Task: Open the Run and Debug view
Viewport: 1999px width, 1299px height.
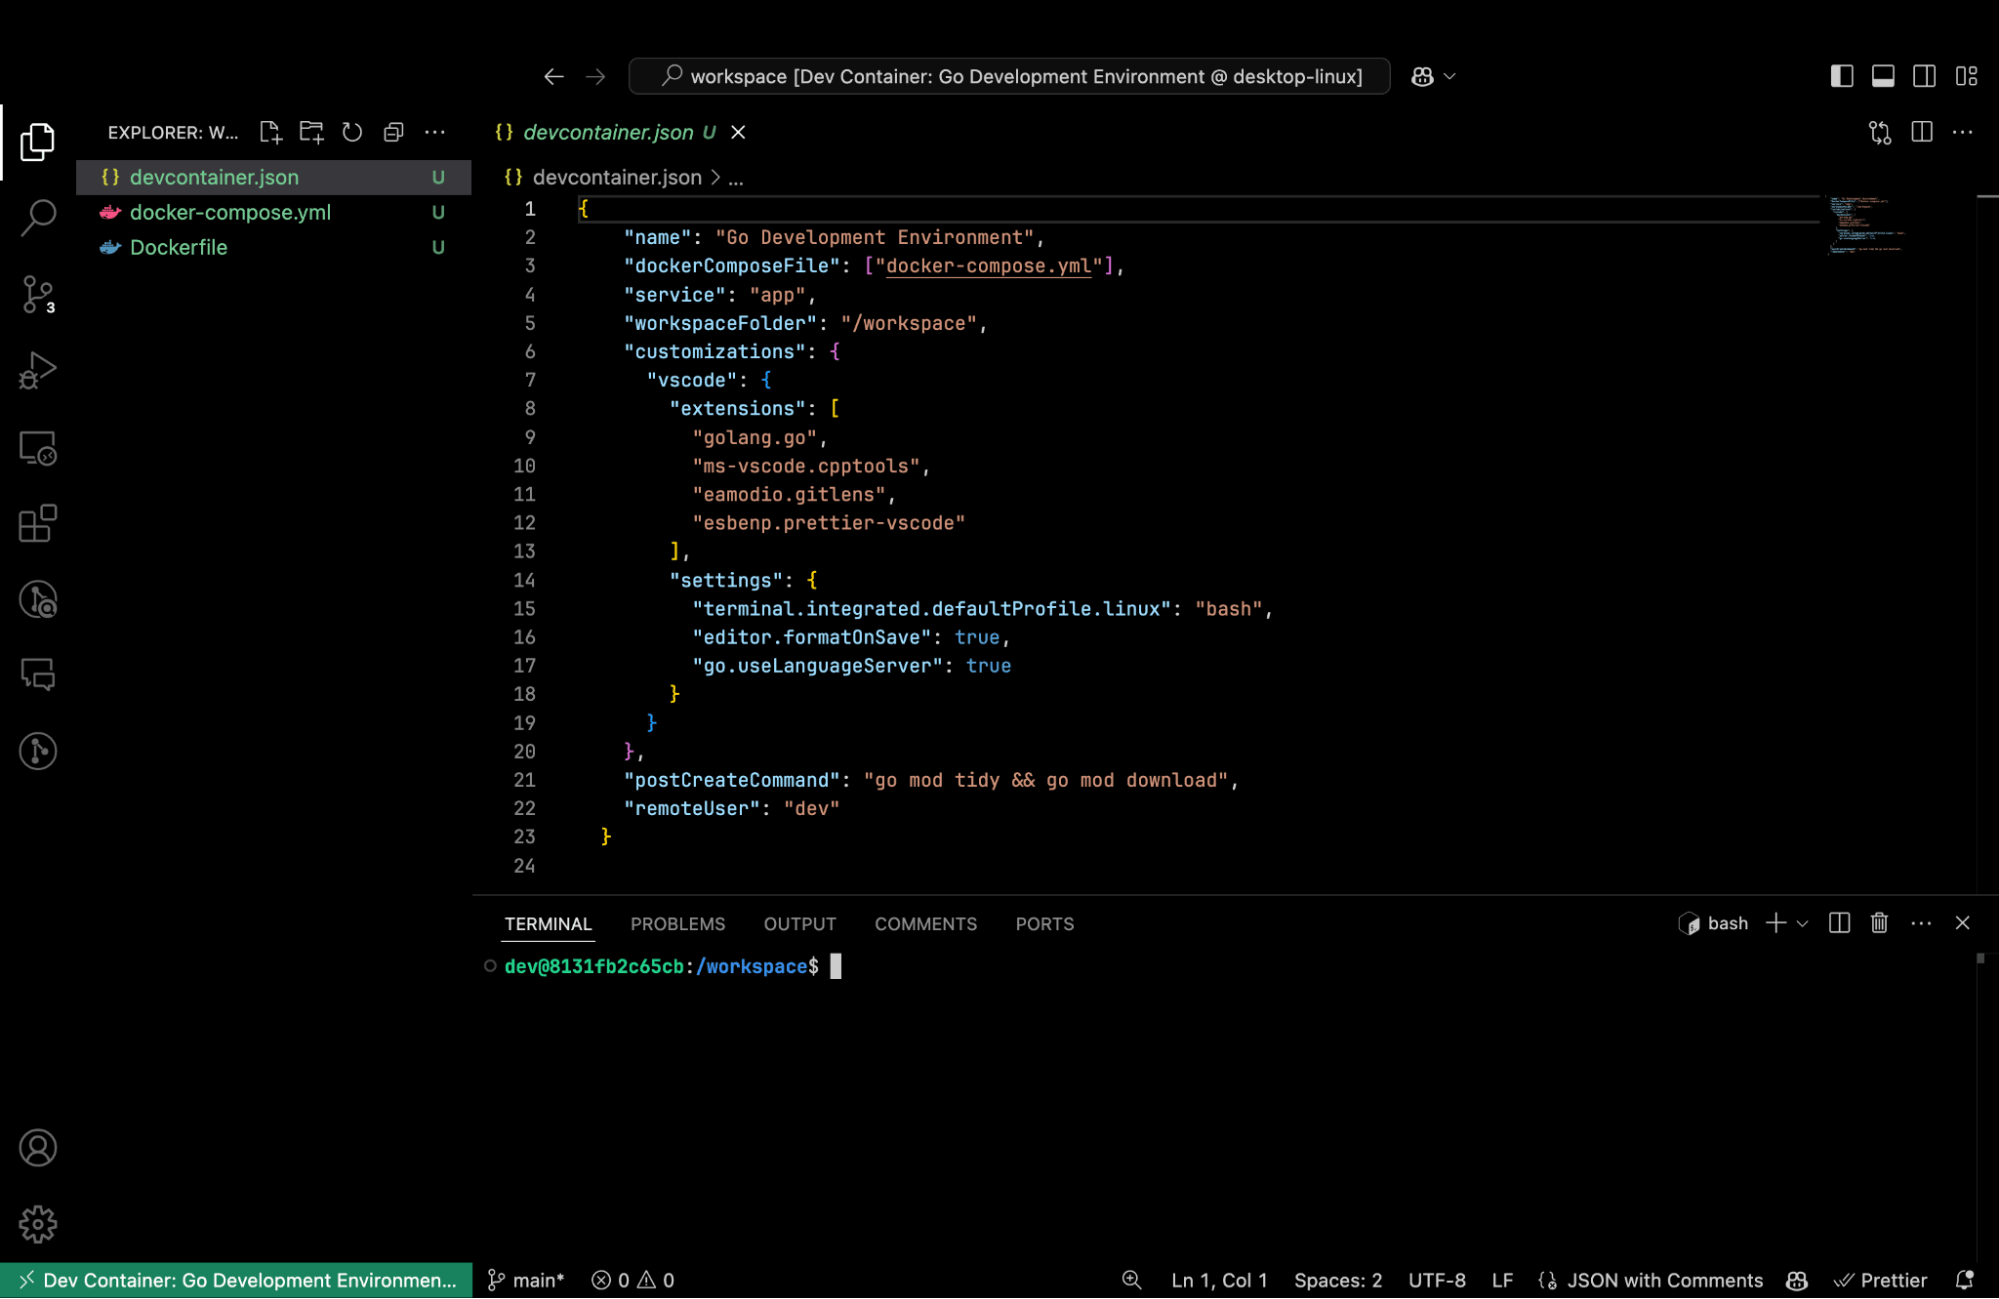Action: click(x=38, y=370)
